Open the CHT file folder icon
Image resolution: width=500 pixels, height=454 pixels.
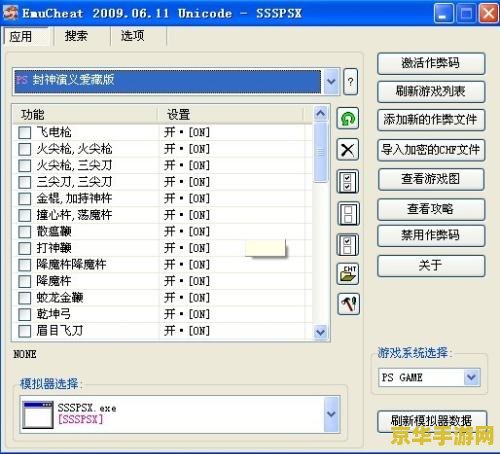[x=348, y=274]
